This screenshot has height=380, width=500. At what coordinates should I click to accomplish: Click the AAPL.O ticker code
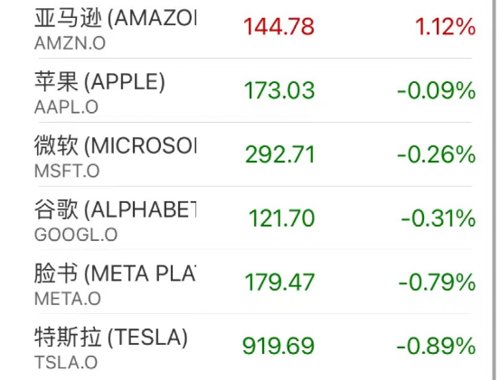66,107
